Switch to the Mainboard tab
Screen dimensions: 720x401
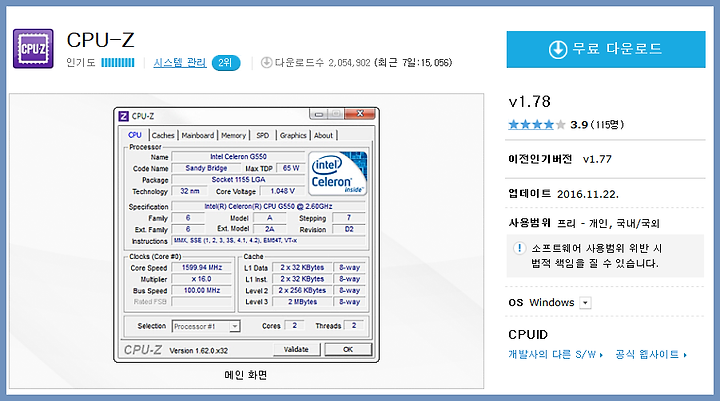click(x=197, y=136)
